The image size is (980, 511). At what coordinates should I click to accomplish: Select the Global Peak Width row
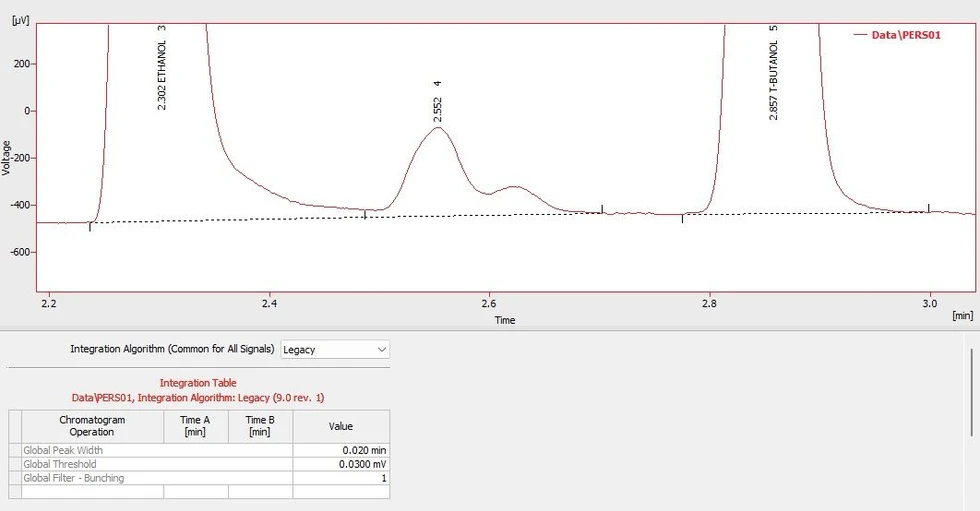(x=91, y=450)
